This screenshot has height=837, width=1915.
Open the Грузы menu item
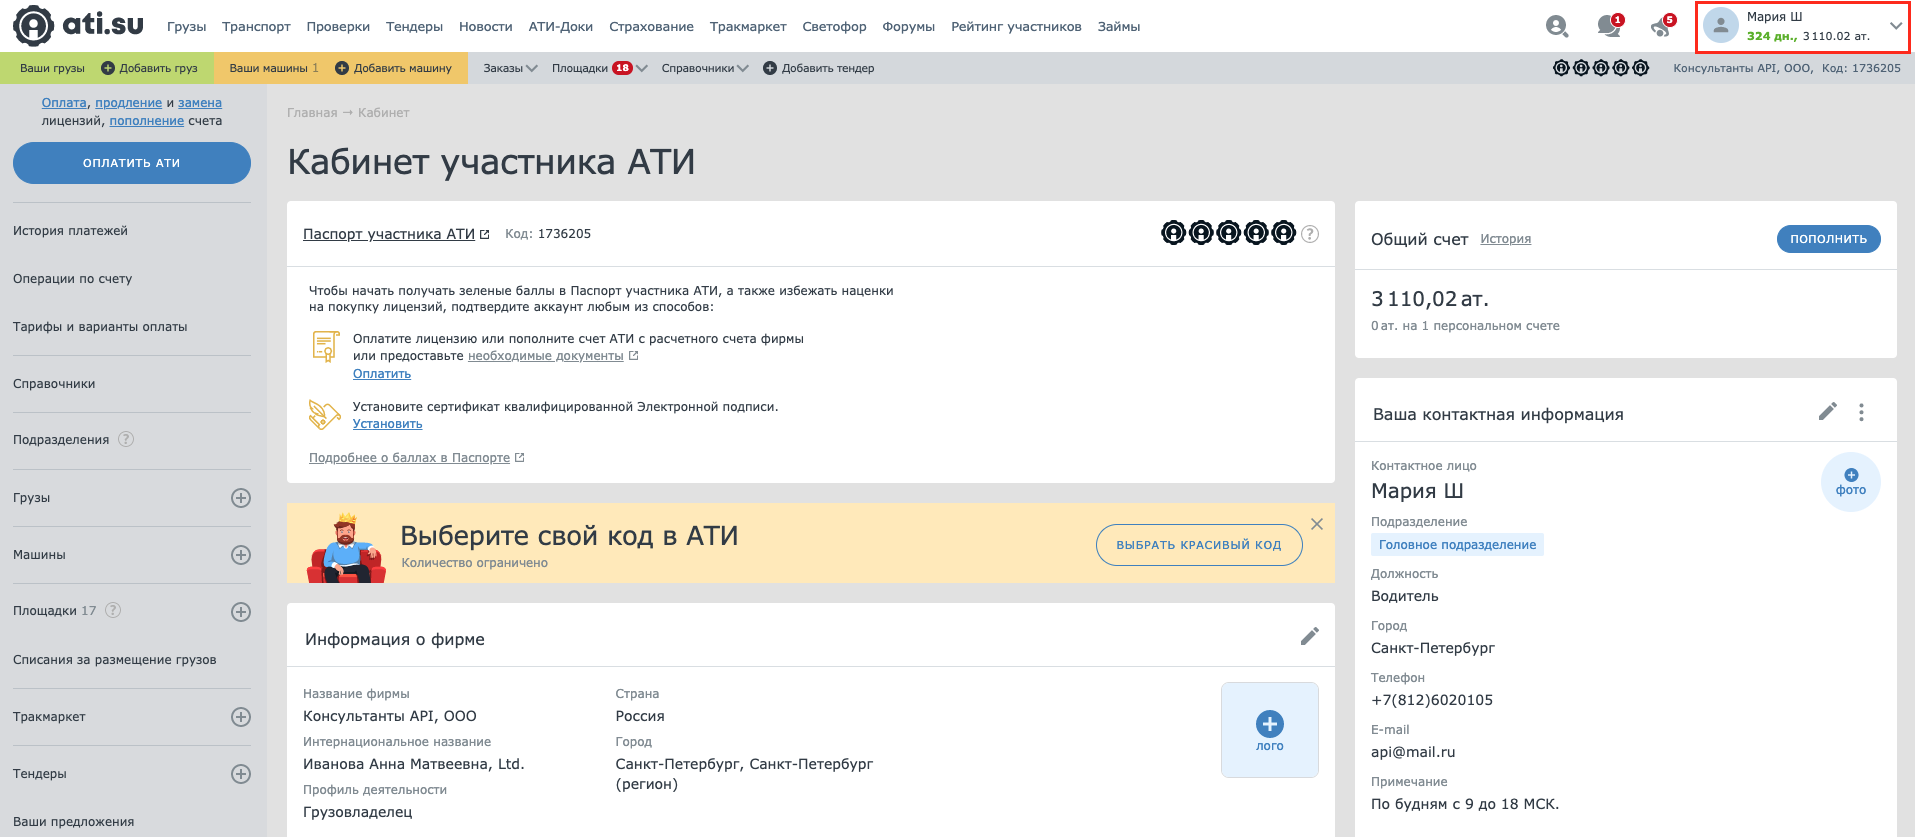tap(186, 27)
